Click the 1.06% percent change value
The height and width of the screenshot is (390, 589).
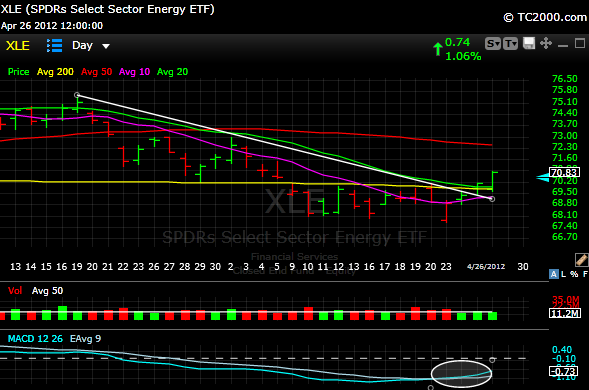pos(463,56)
